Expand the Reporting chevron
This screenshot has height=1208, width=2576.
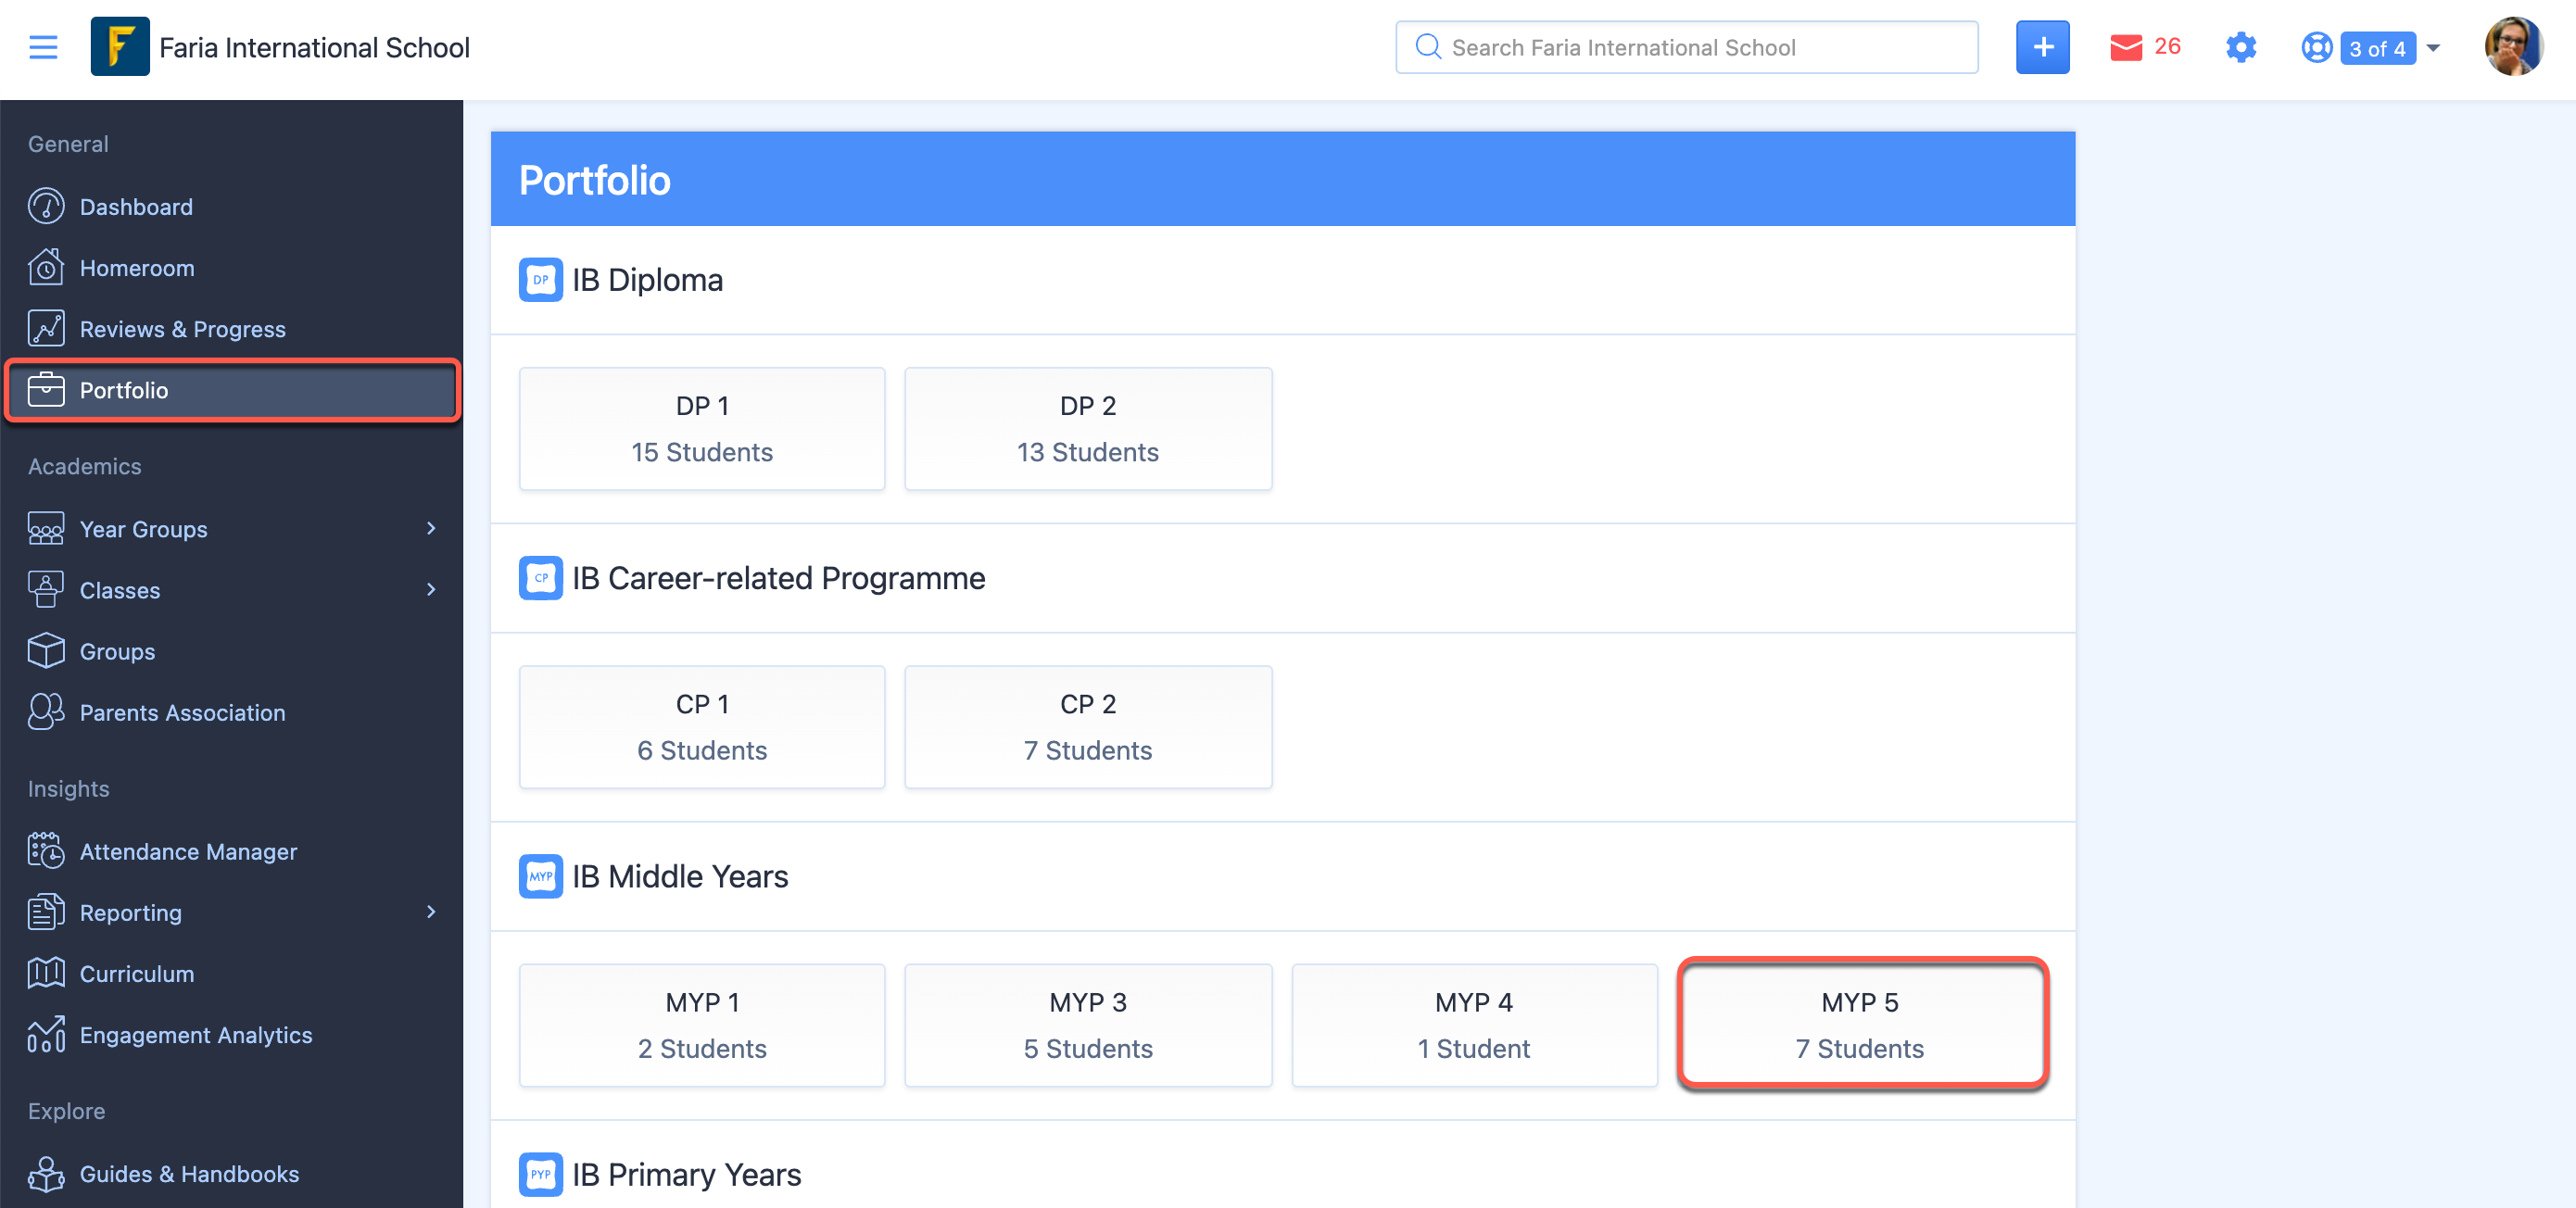(431, 911)
